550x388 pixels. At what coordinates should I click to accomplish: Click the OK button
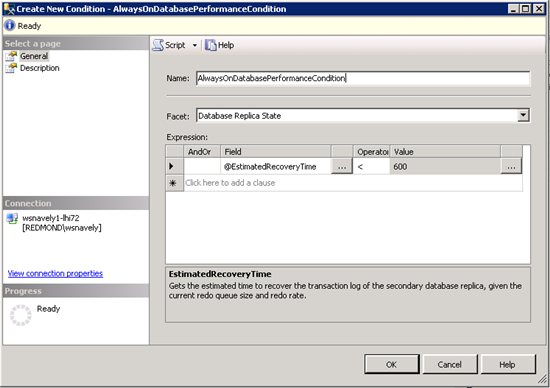tap(391, 364)
